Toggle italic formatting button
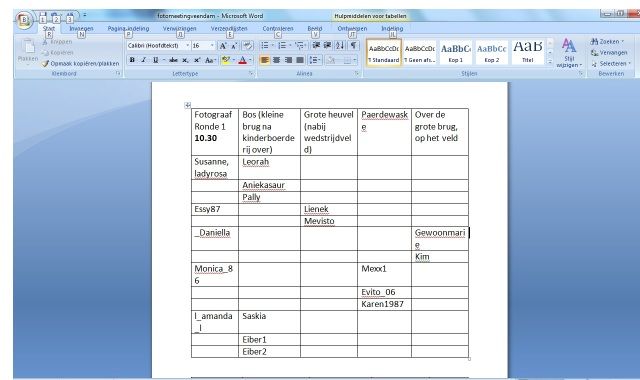This screenshot has height=380, width=640. pyautogui.click(x=144, y=60)
